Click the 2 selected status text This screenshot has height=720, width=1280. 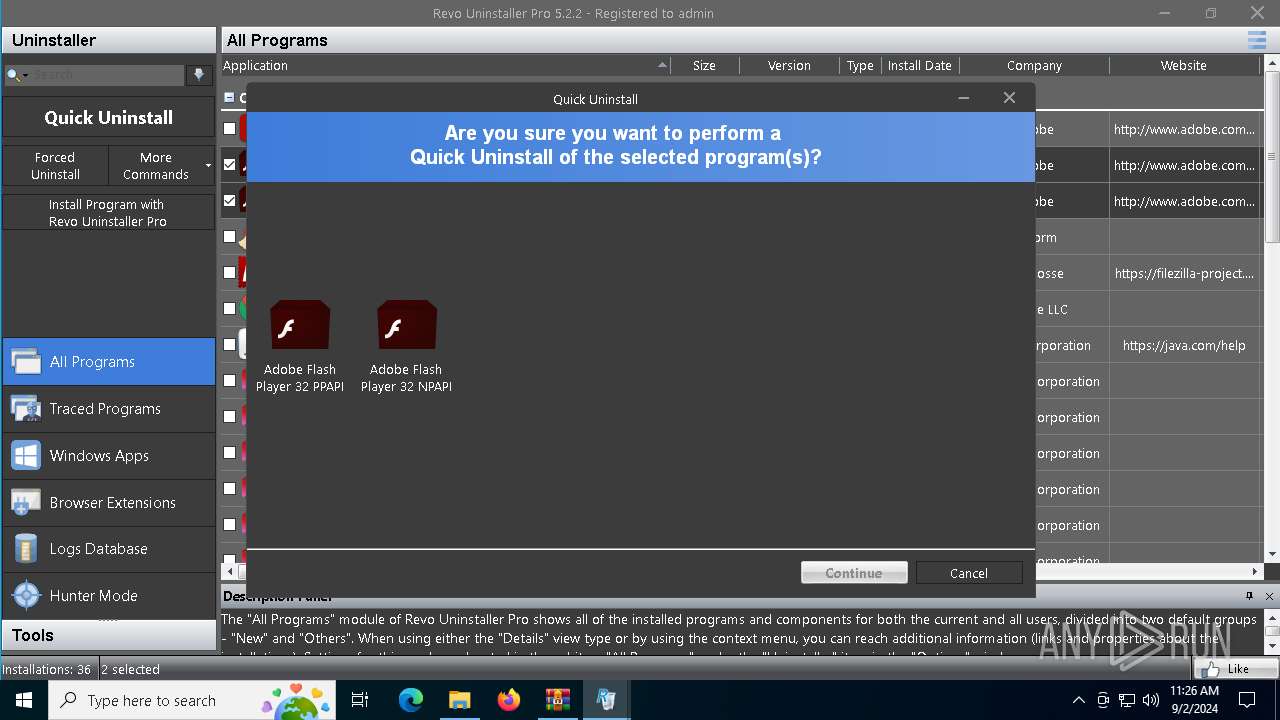pyautogui.click(x=130, y=669)
